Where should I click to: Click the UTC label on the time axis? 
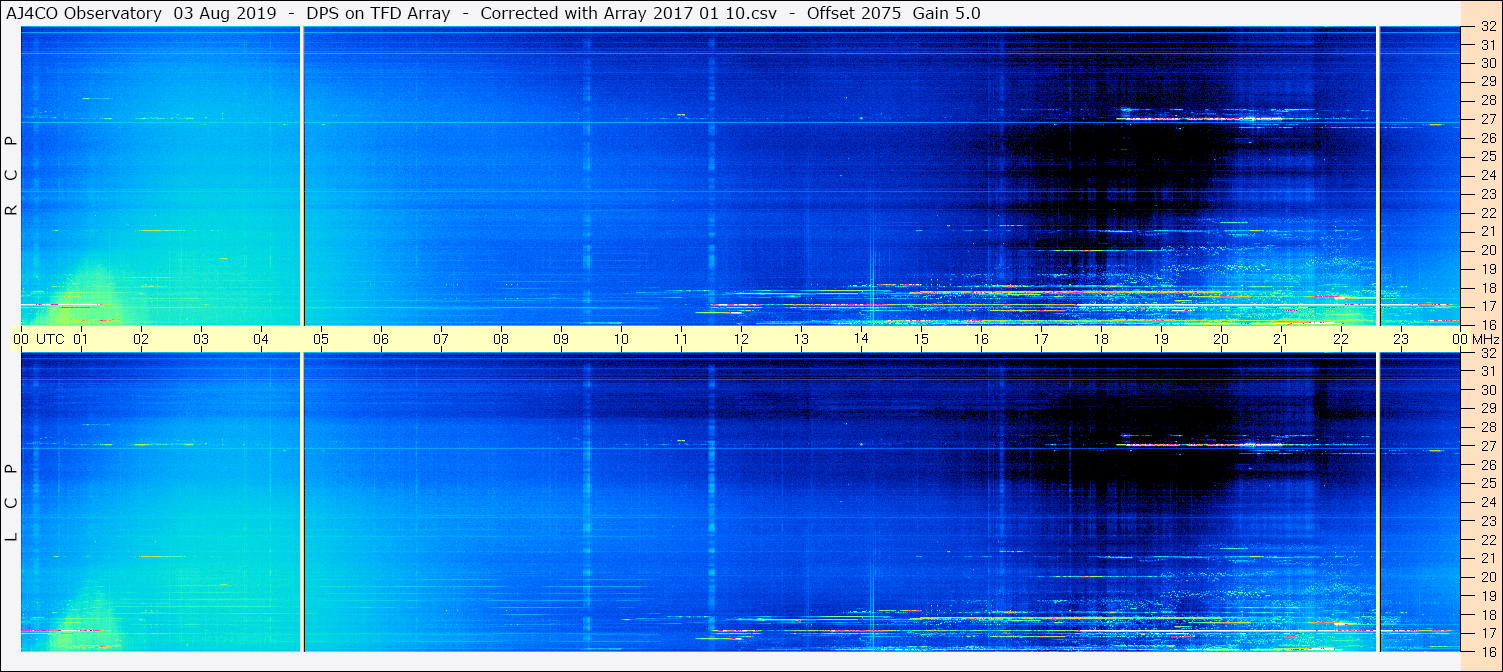[50, 339]
